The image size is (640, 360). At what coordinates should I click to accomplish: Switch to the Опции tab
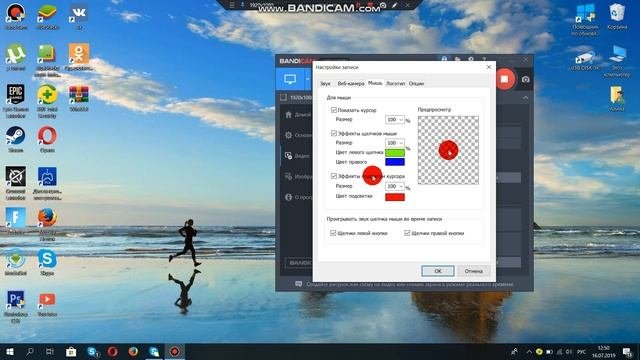(x=416, y=83)
